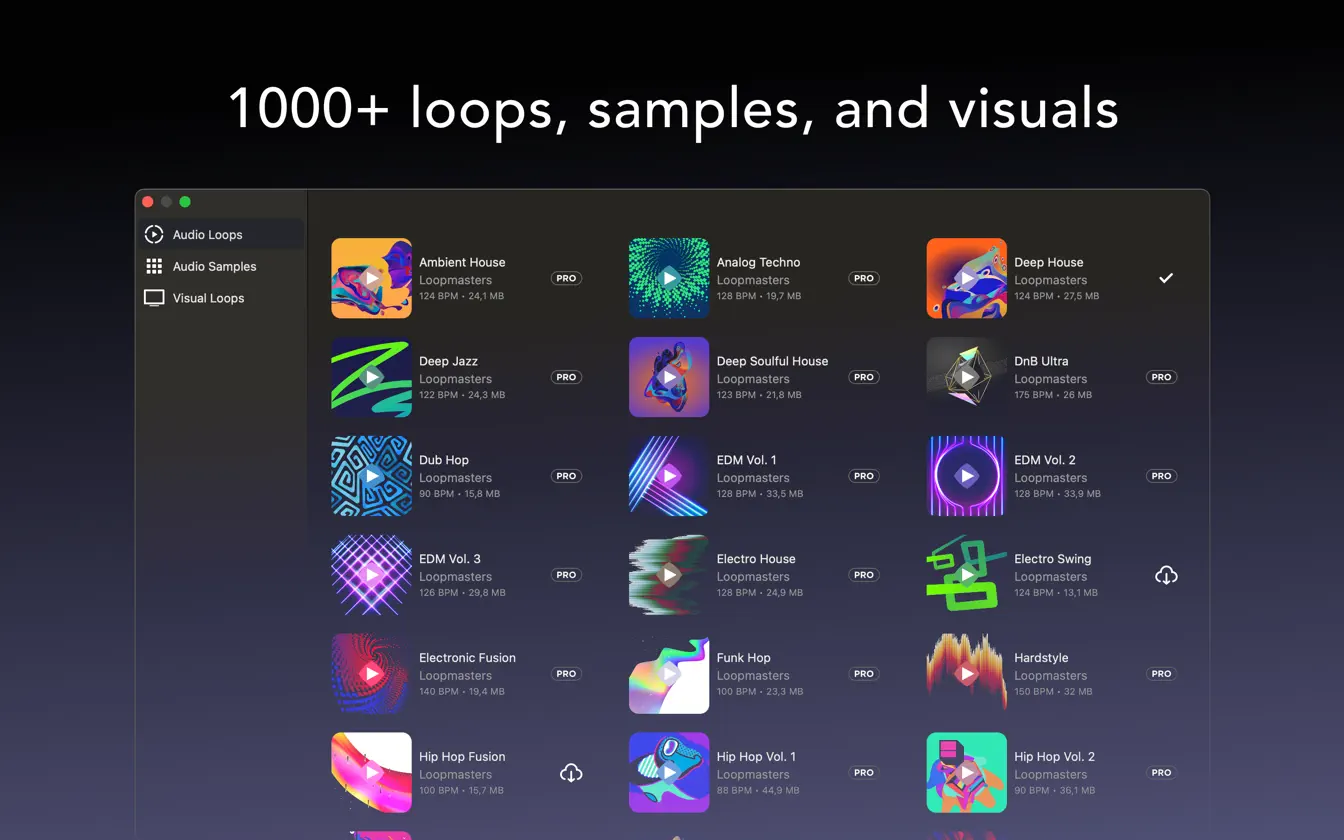Image resolution: width=1344 pixels, height=840 pixels.
Task: Play the Analog Techno loop preview
Action: (669, 278)
